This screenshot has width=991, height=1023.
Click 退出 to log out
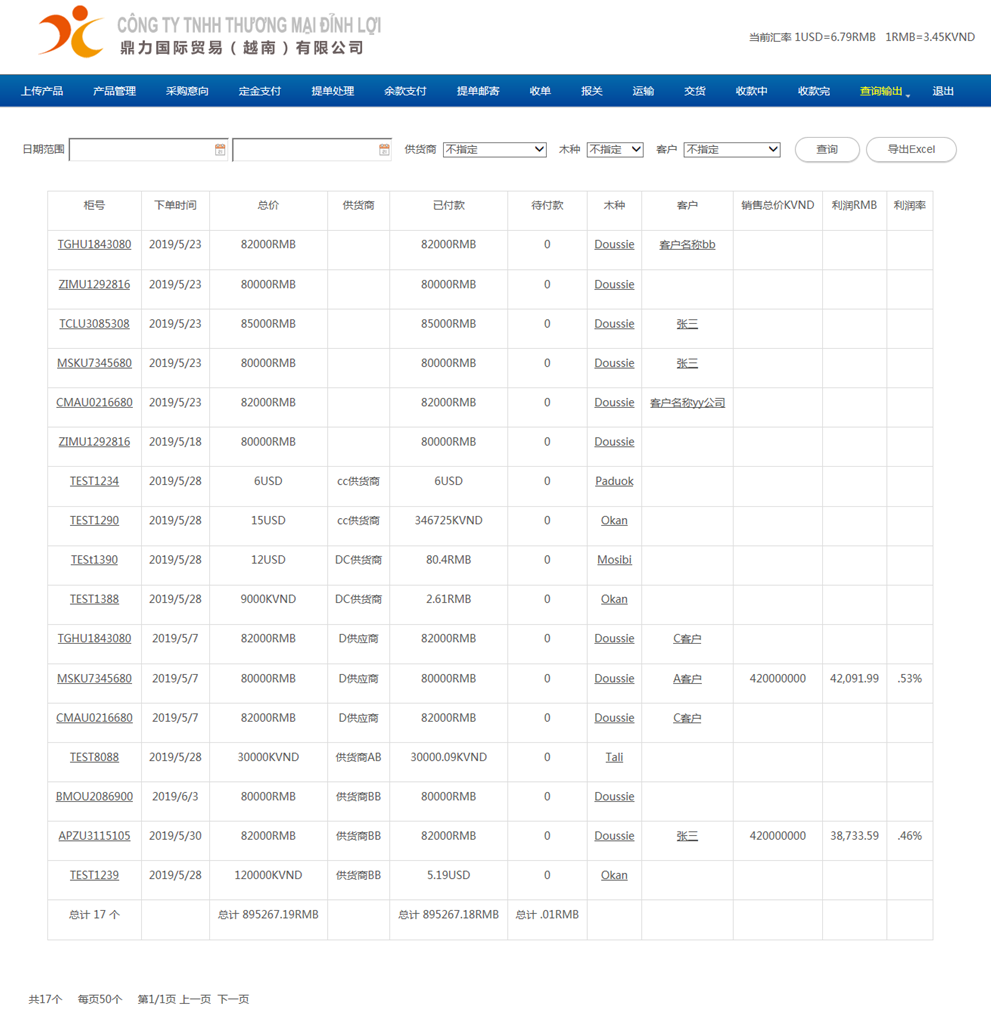click(x=943, y=91)
